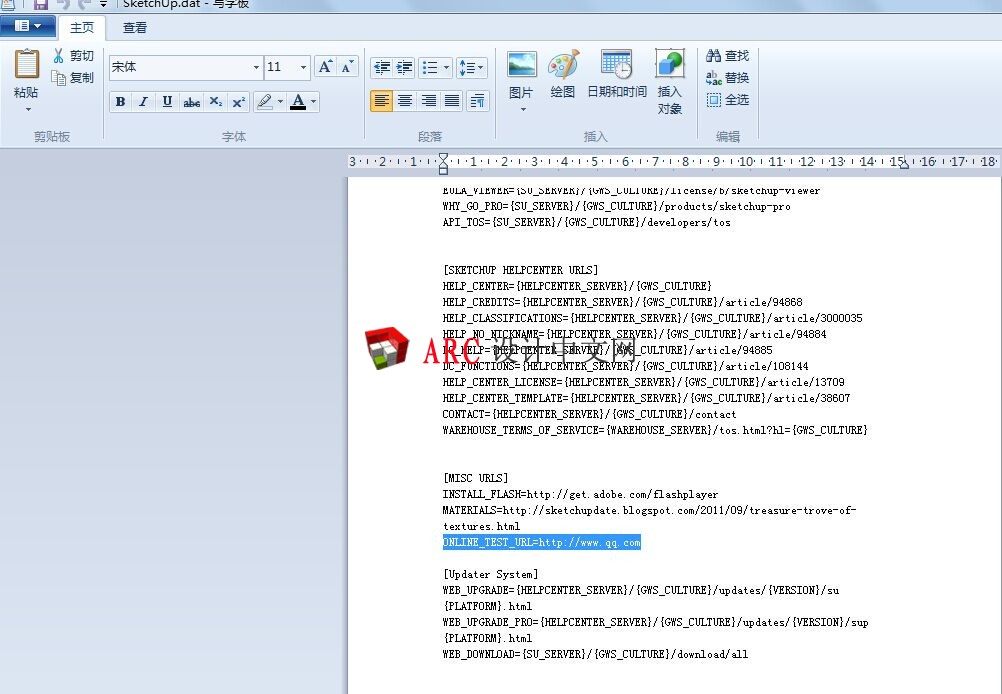The image size is (1002, 694).
Task: Expand the 粘贴 options arrow
Action: click(x=28, y=109)
